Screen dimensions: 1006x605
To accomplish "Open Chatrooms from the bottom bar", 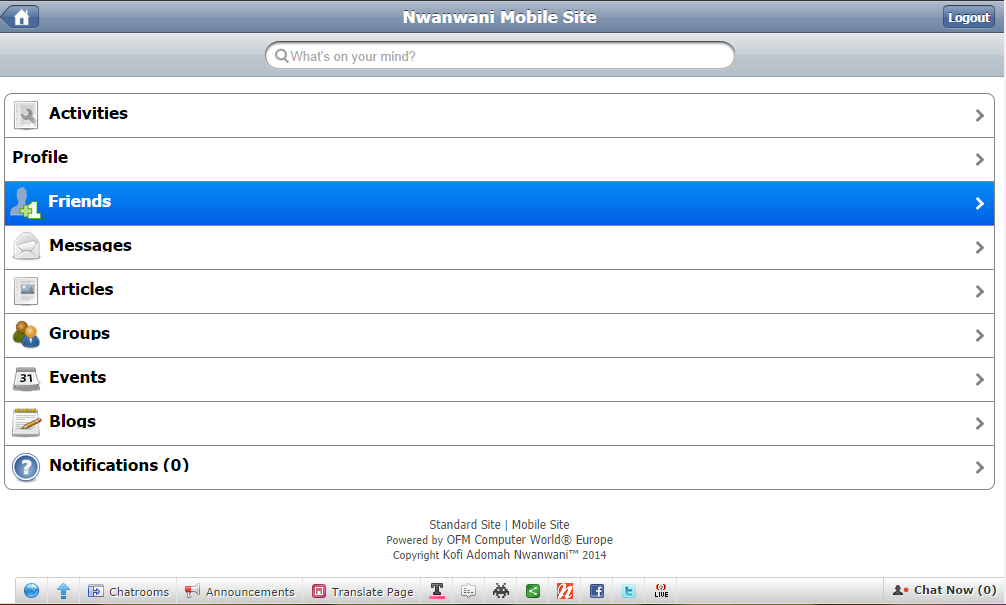I will [x=128, y=592].
